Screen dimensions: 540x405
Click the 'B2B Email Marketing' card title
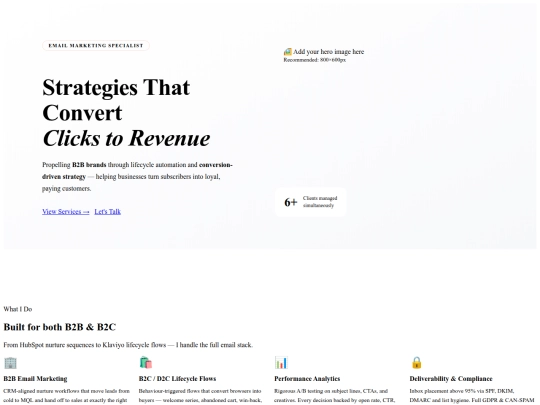tap(35, 378)
